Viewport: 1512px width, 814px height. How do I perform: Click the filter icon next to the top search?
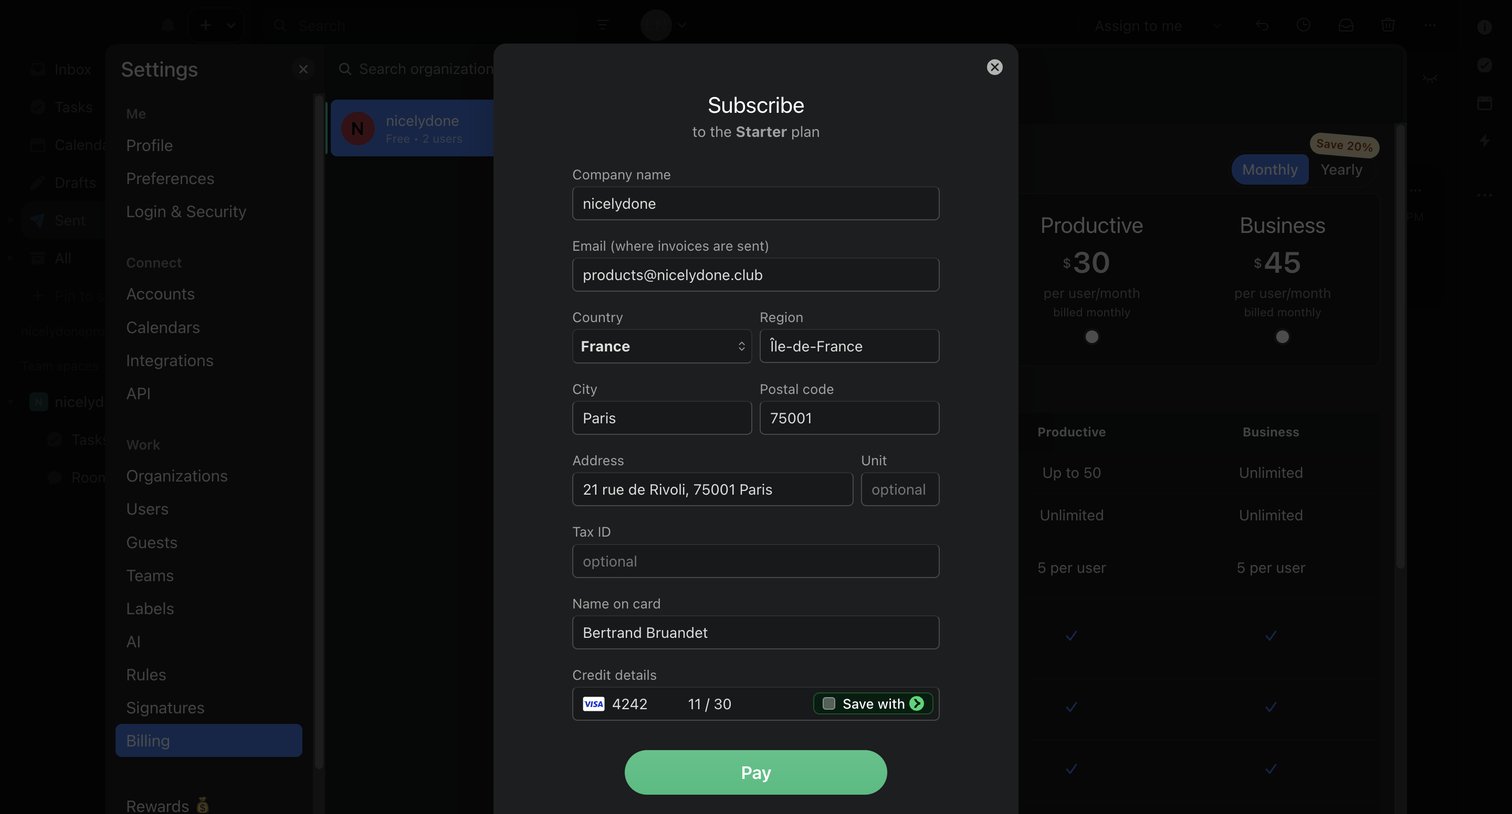(603, 25)
